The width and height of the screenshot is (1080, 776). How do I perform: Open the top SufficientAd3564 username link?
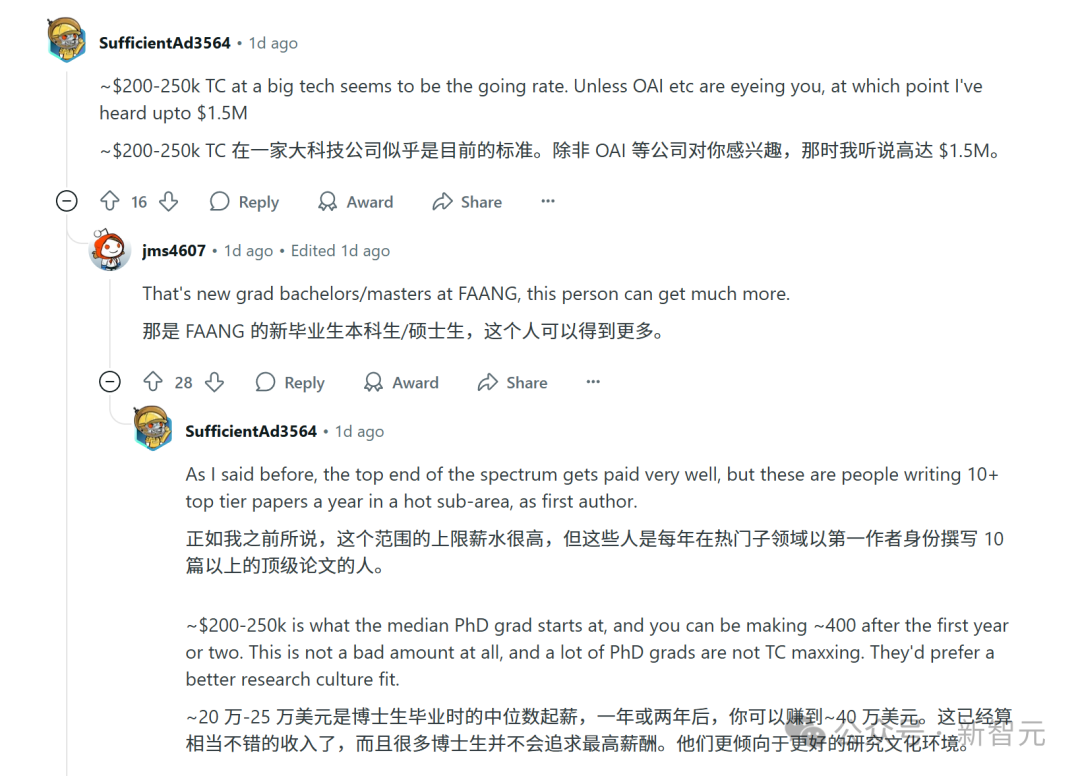(165, 43)
